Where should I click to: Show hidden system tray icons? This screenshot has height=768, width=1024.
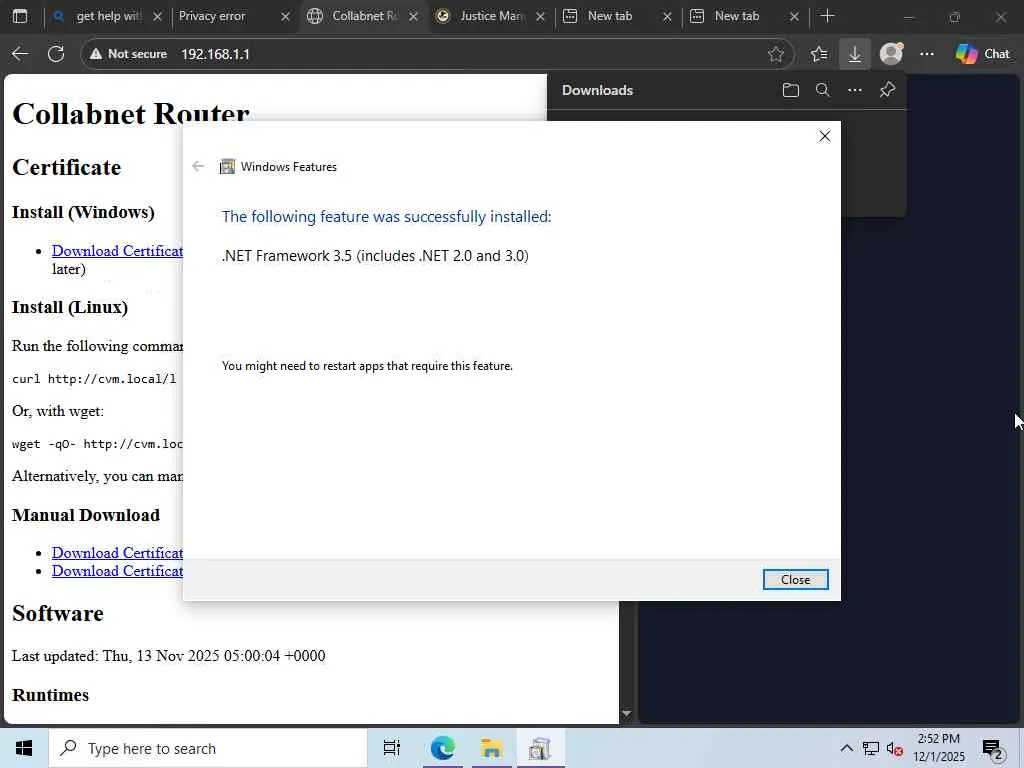coord(846,748)
